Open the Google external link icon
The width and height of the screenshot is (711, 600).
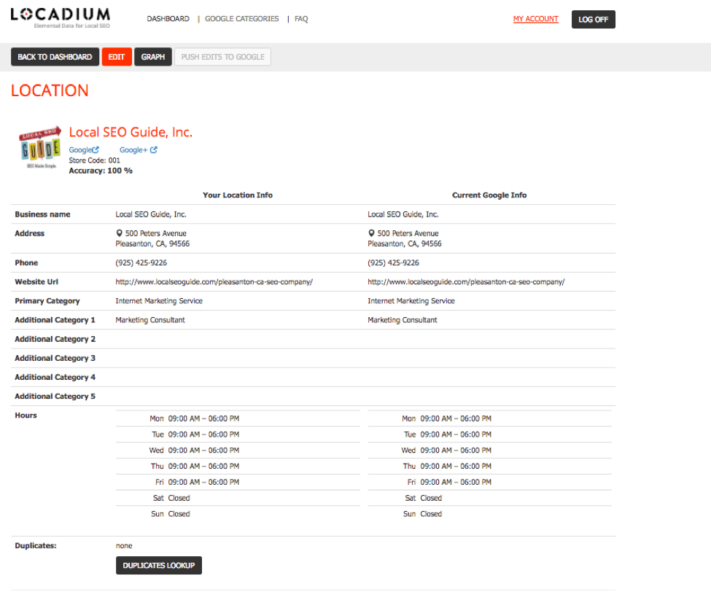point(96,150)
